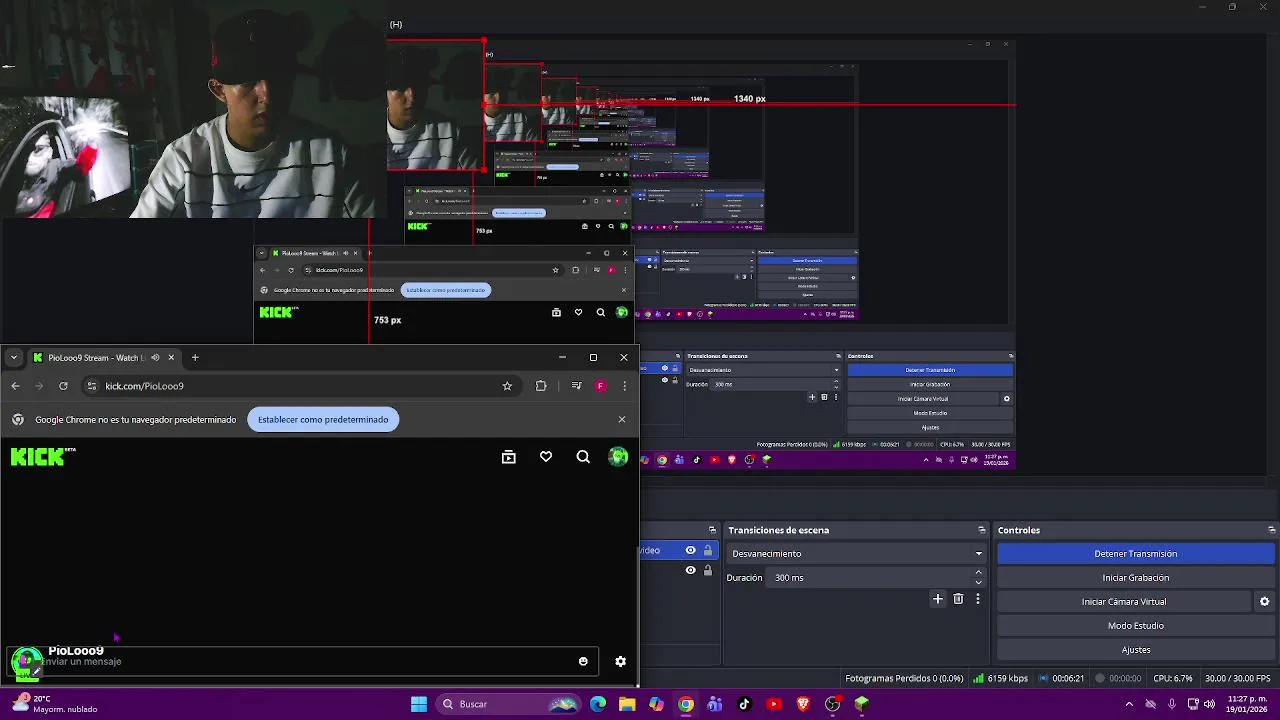This screenshot has width=1280, height=720.
Task: Open Kick user avatar menu
Action: (x=619, y=457)
